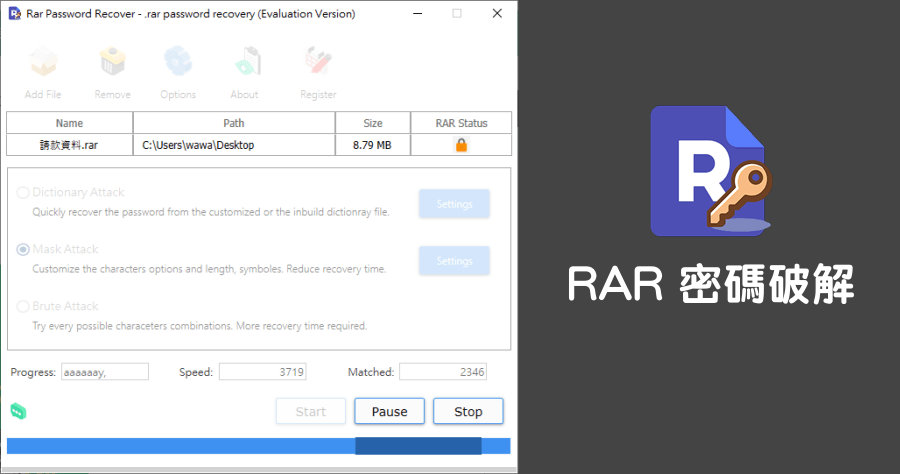Open the About toolbar icon
The height and width of the screenshot is (474, 900).
248,62
